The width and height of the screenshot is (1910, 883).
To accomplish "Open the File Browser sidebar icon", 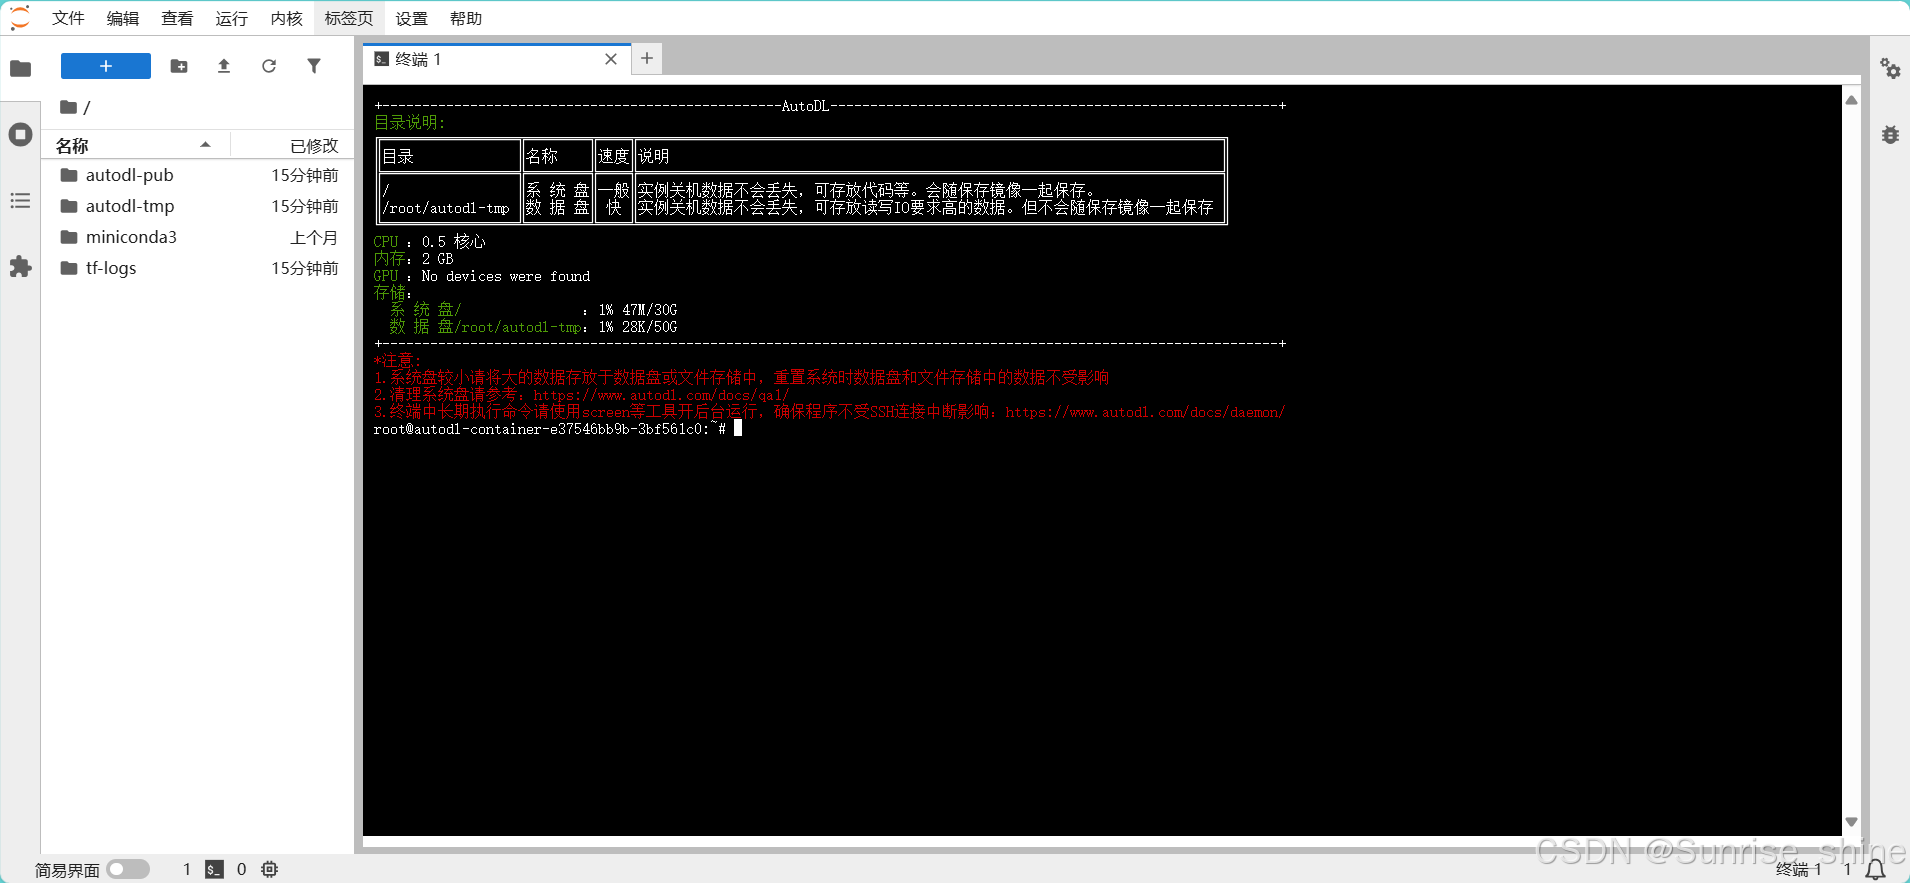I will 20,68.
